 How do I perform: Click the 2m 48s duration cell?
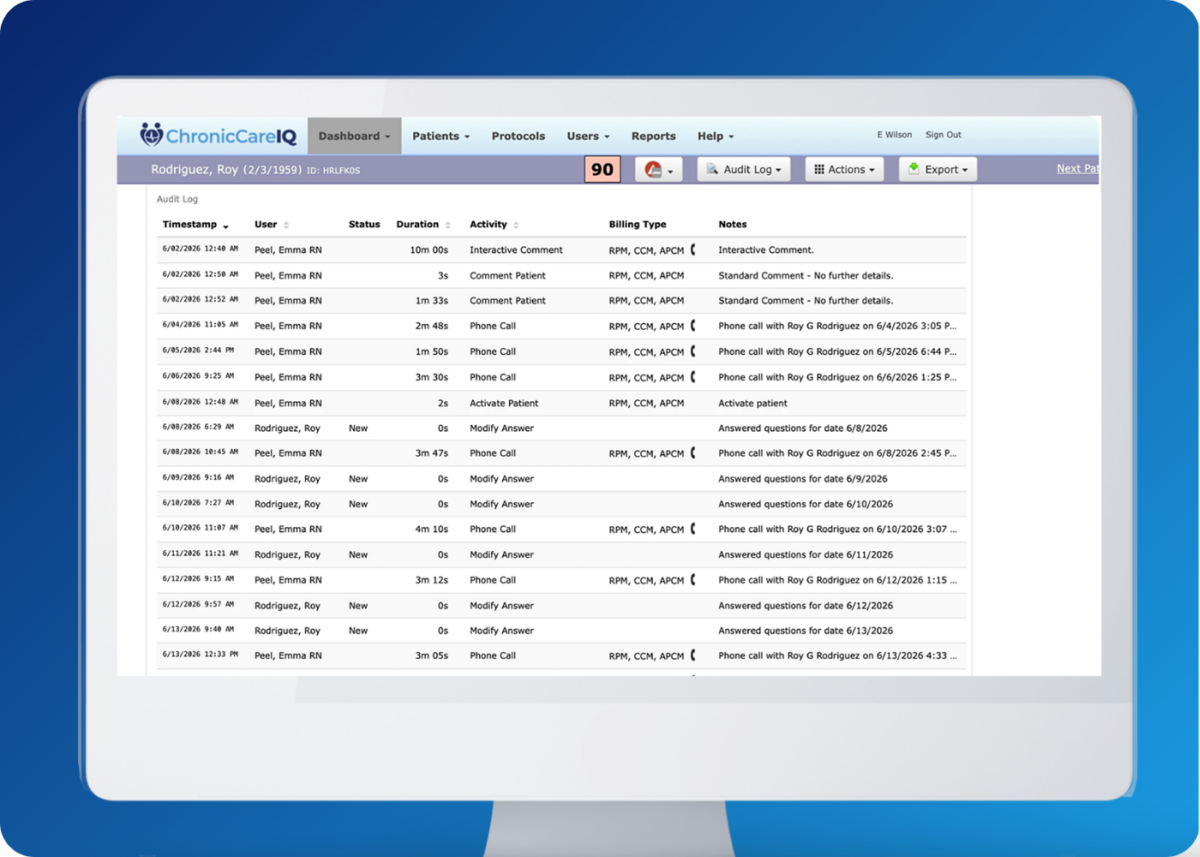431,326
